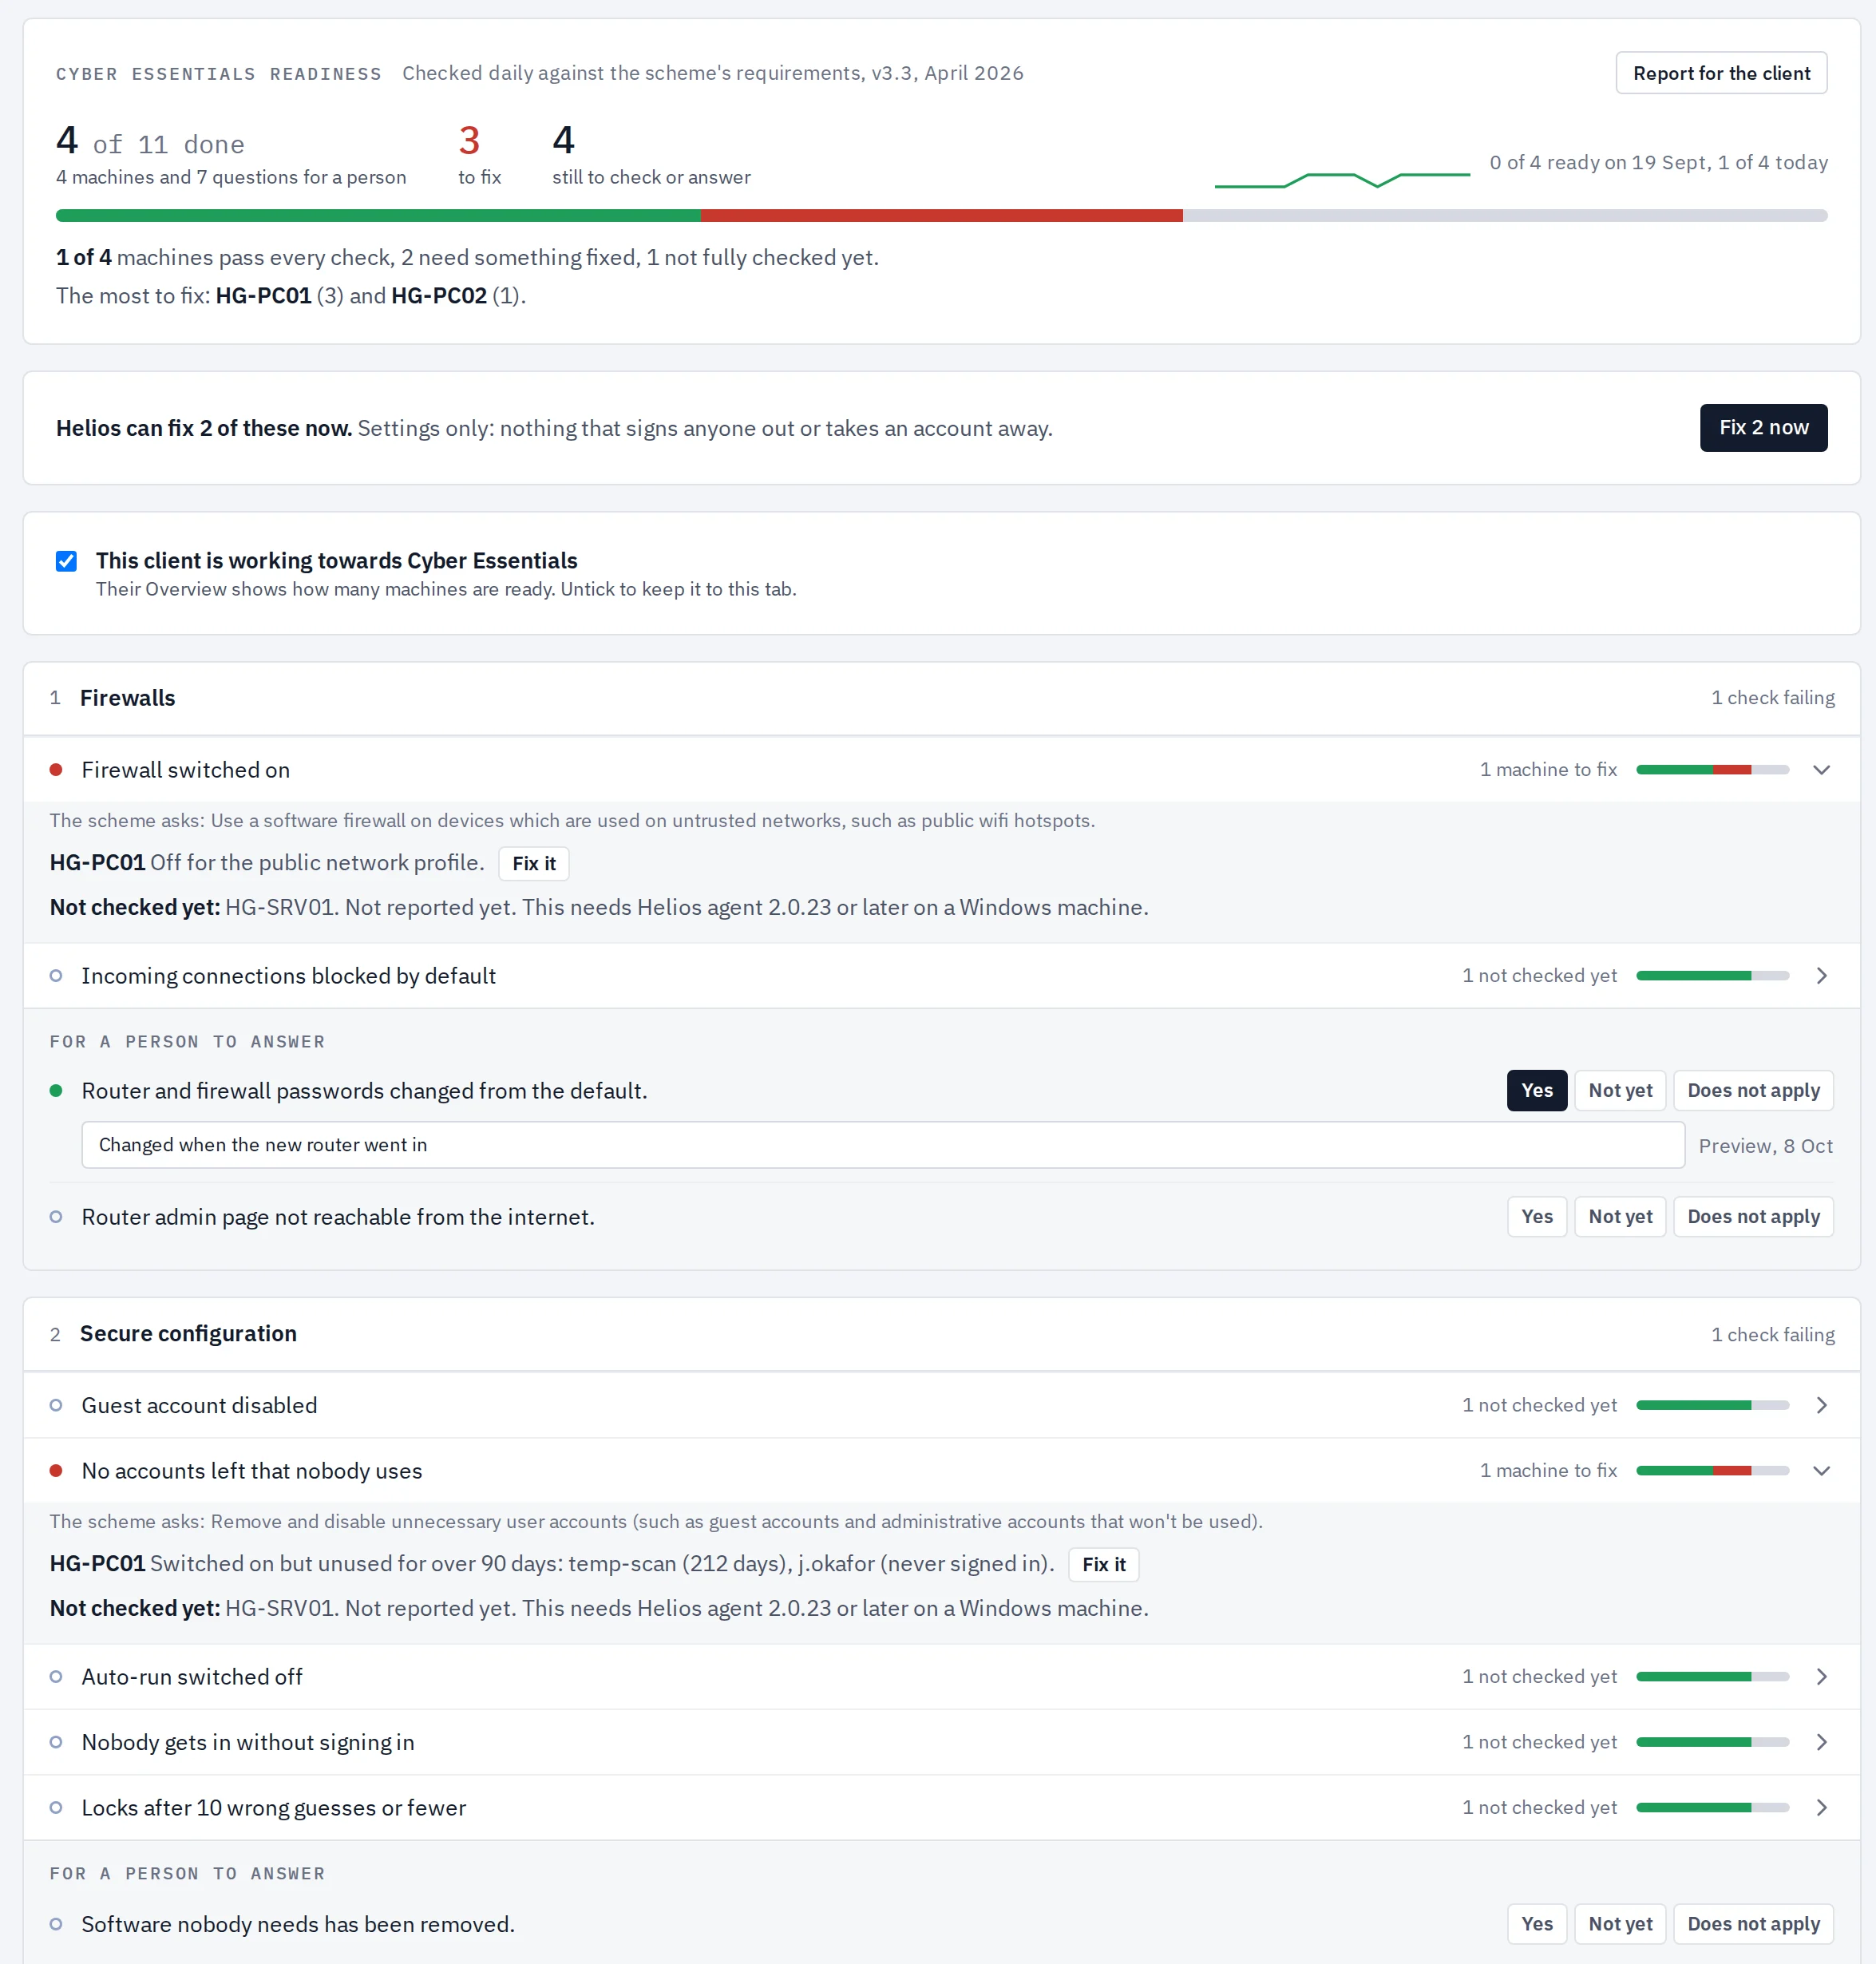Click the hollow dot beside Auto-run switched off
Image resolution: width=1876 pixels, height=1964 pixels.
(x=56, y=1677)
